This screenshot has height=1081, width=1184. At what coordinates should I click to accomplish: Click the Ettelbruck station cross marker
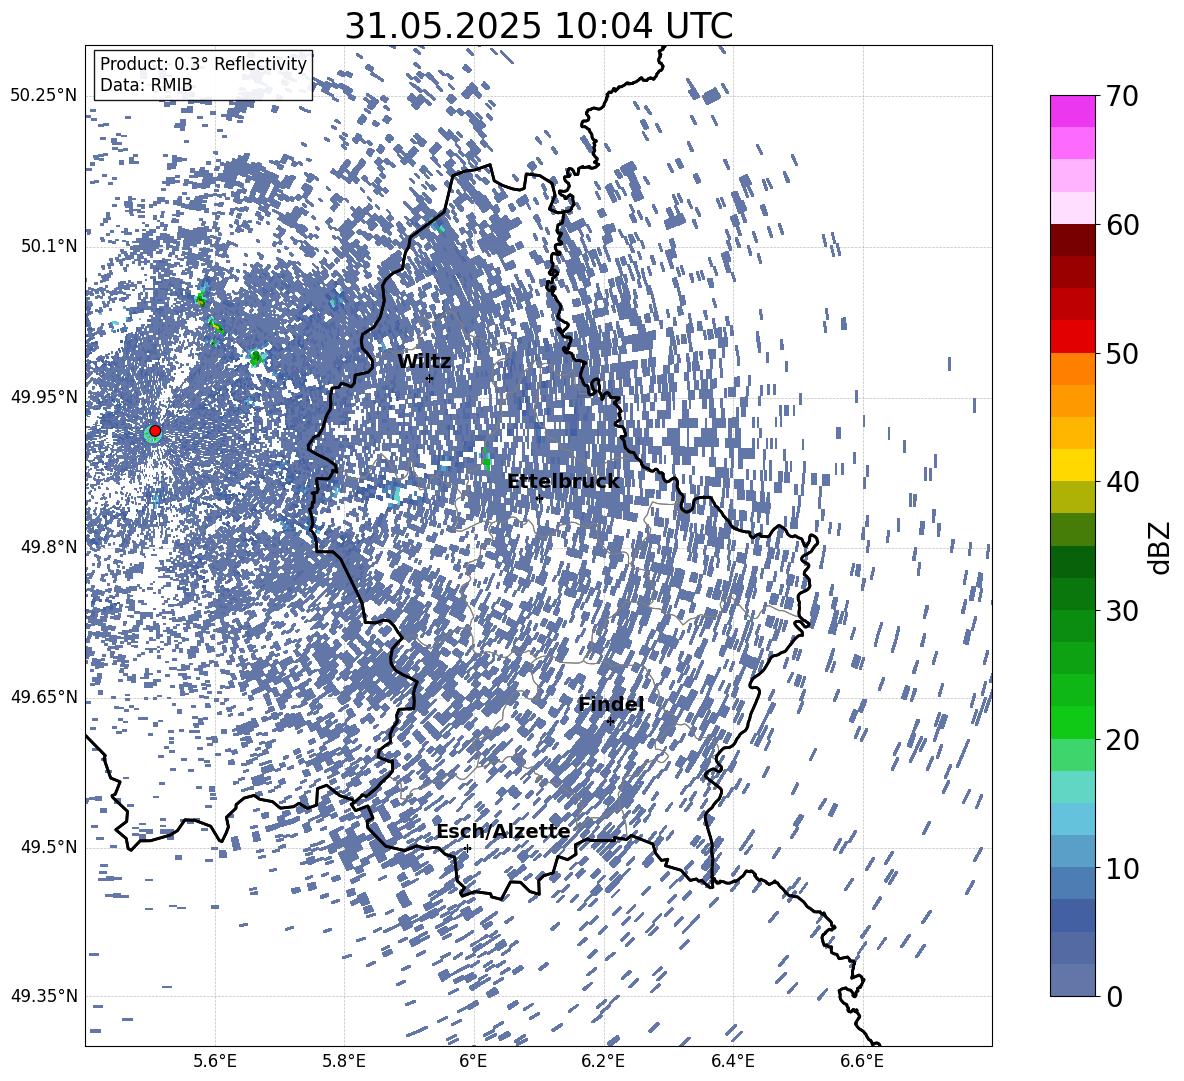[539, 498]
